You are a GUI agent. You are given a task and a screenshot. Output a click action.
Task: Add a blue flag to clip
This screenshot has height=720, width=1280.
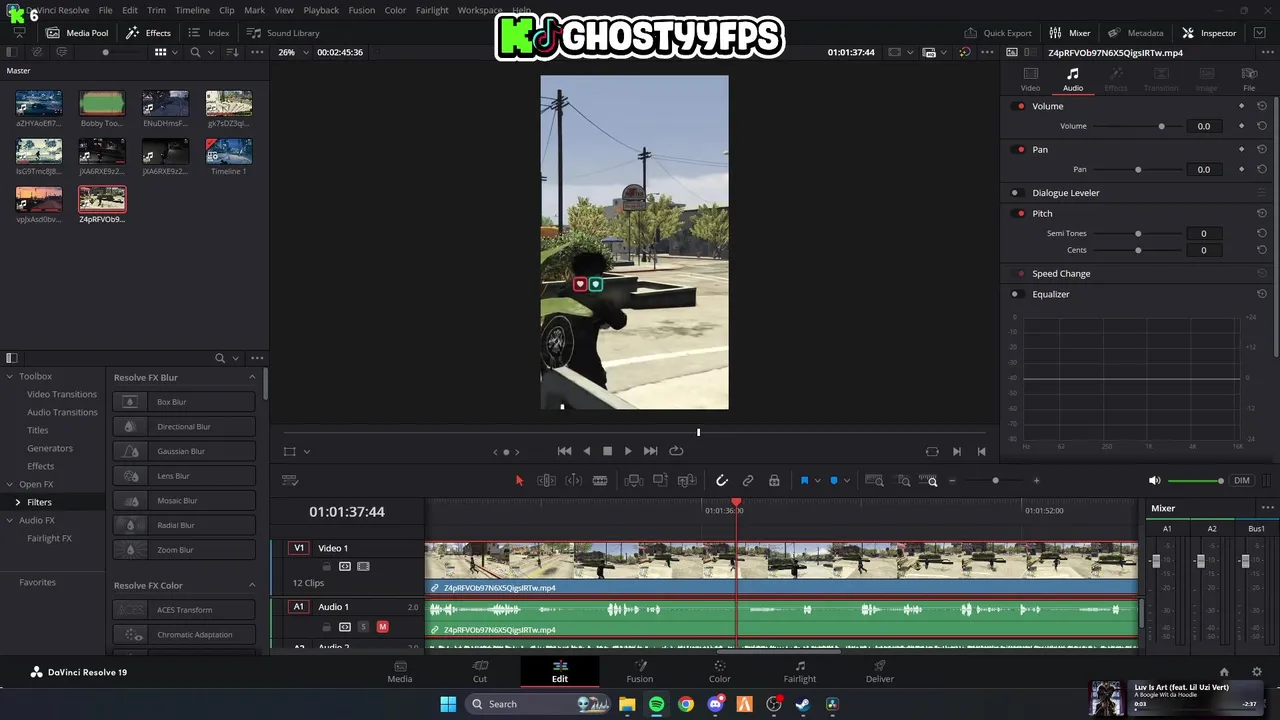click(804, 481)
